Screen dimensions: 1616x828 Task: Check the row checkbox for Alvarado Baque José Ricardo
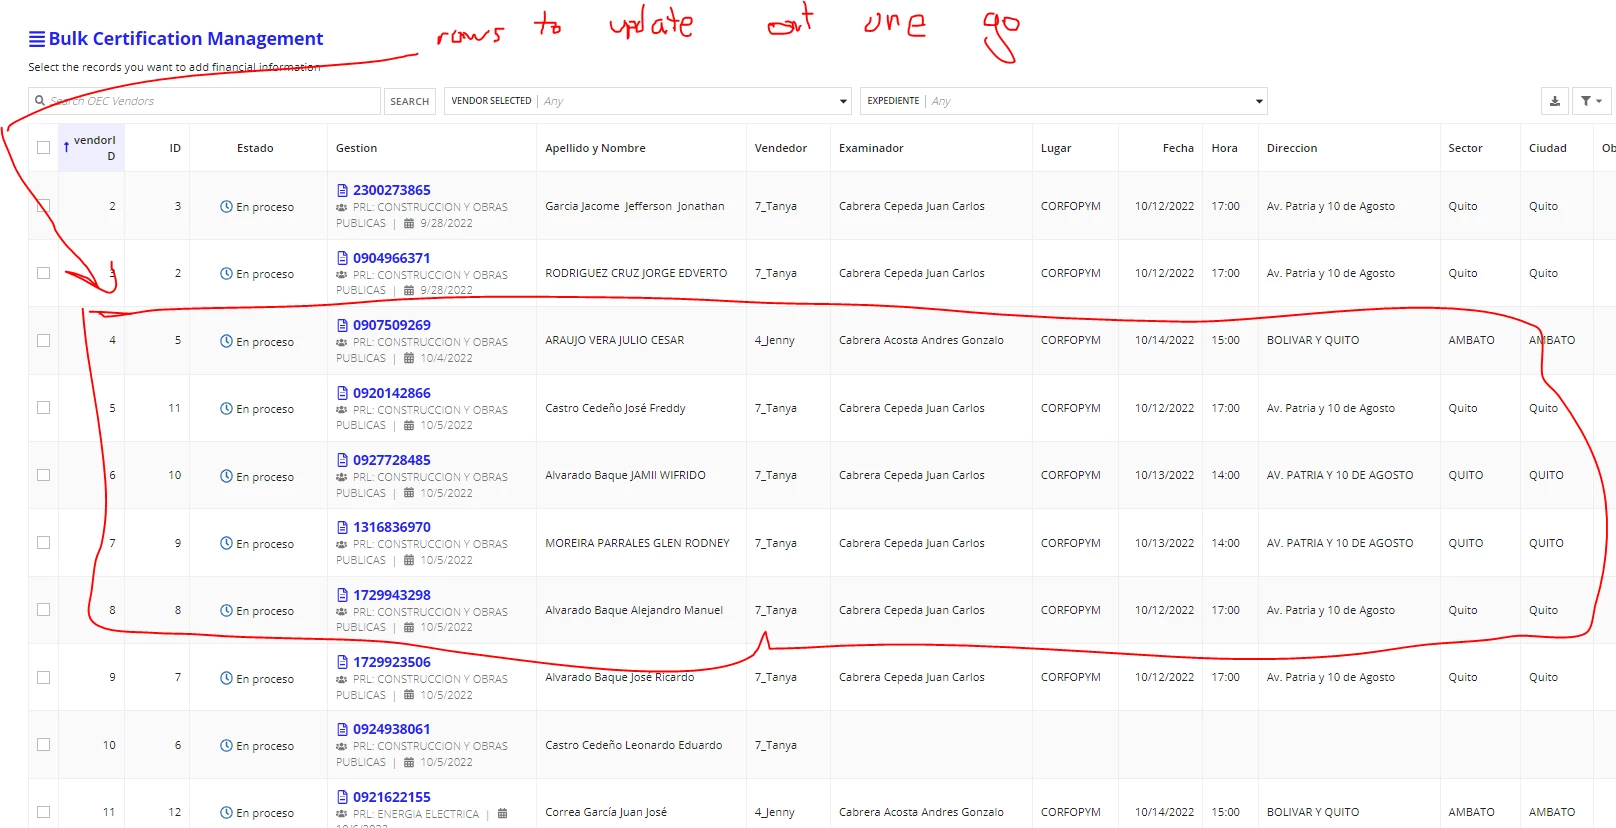[43, 677]
